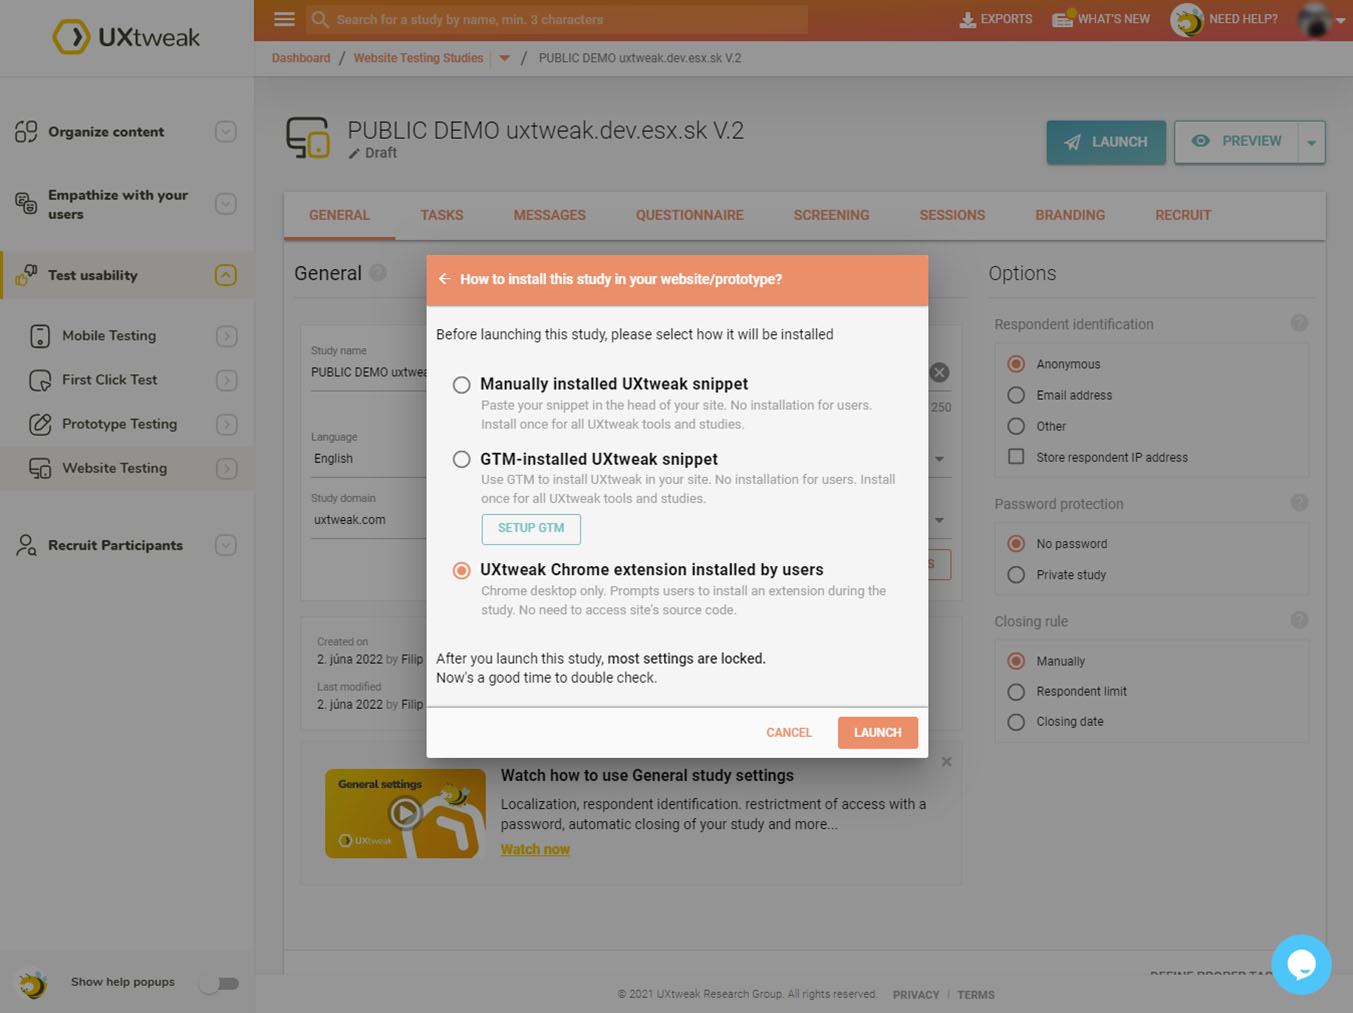Click the Prototype Testing sidebar icon

tap(40, 424)
